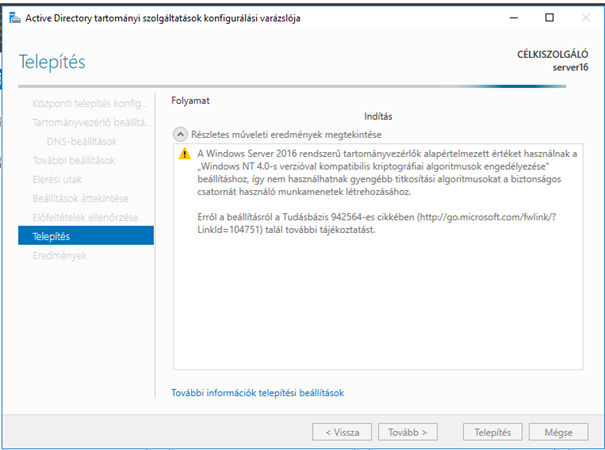Click the Telepítés button at bottom
Screen dimensions: 605x450
[x=492, y=432]
